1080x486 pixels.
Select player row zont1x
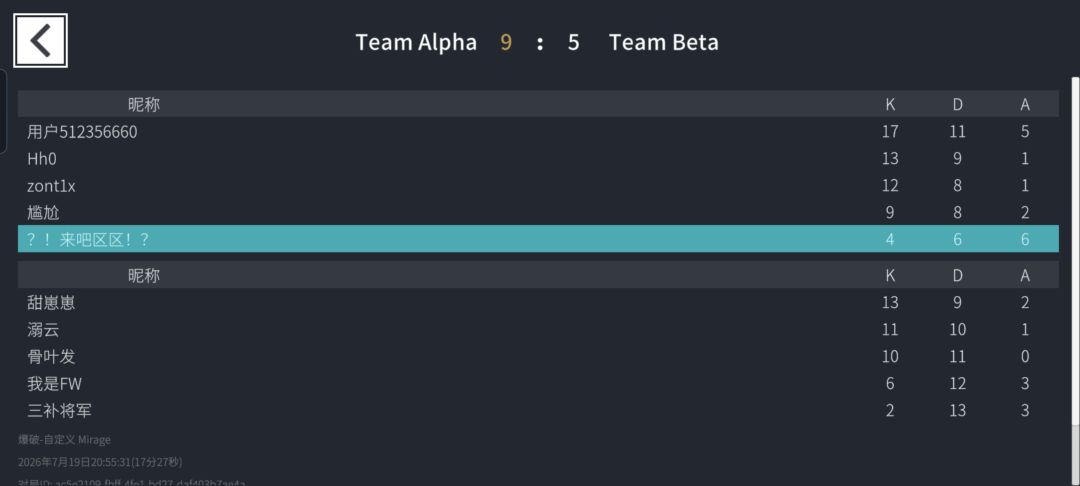coord(538,185)
